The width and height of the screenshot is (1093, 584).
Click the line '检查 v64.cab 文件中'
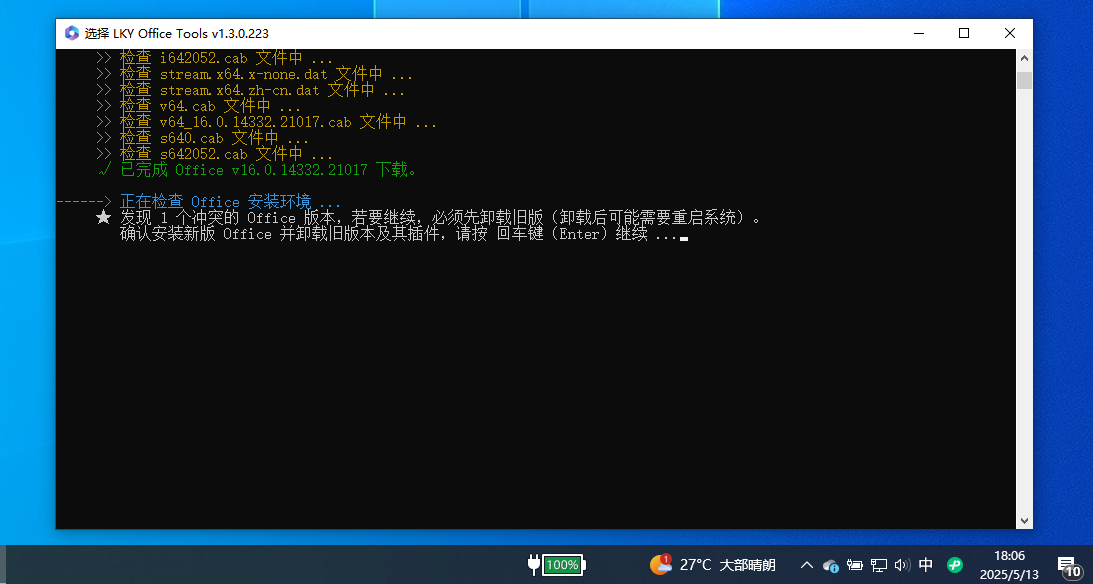click(x=198, y=106)
